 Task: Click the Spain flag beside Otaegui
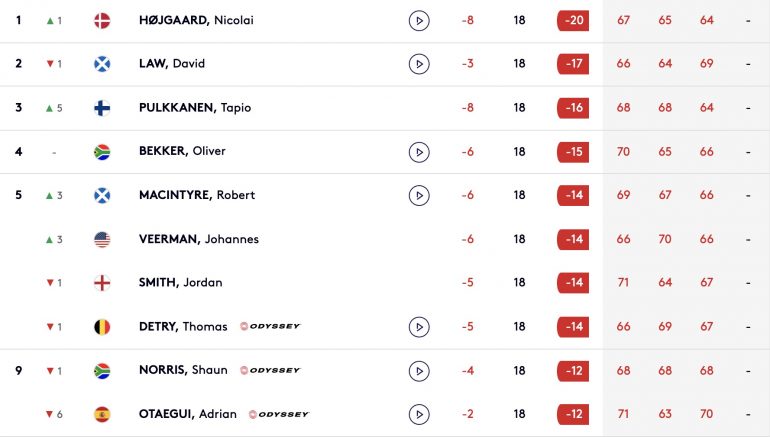tap(102, 414)
